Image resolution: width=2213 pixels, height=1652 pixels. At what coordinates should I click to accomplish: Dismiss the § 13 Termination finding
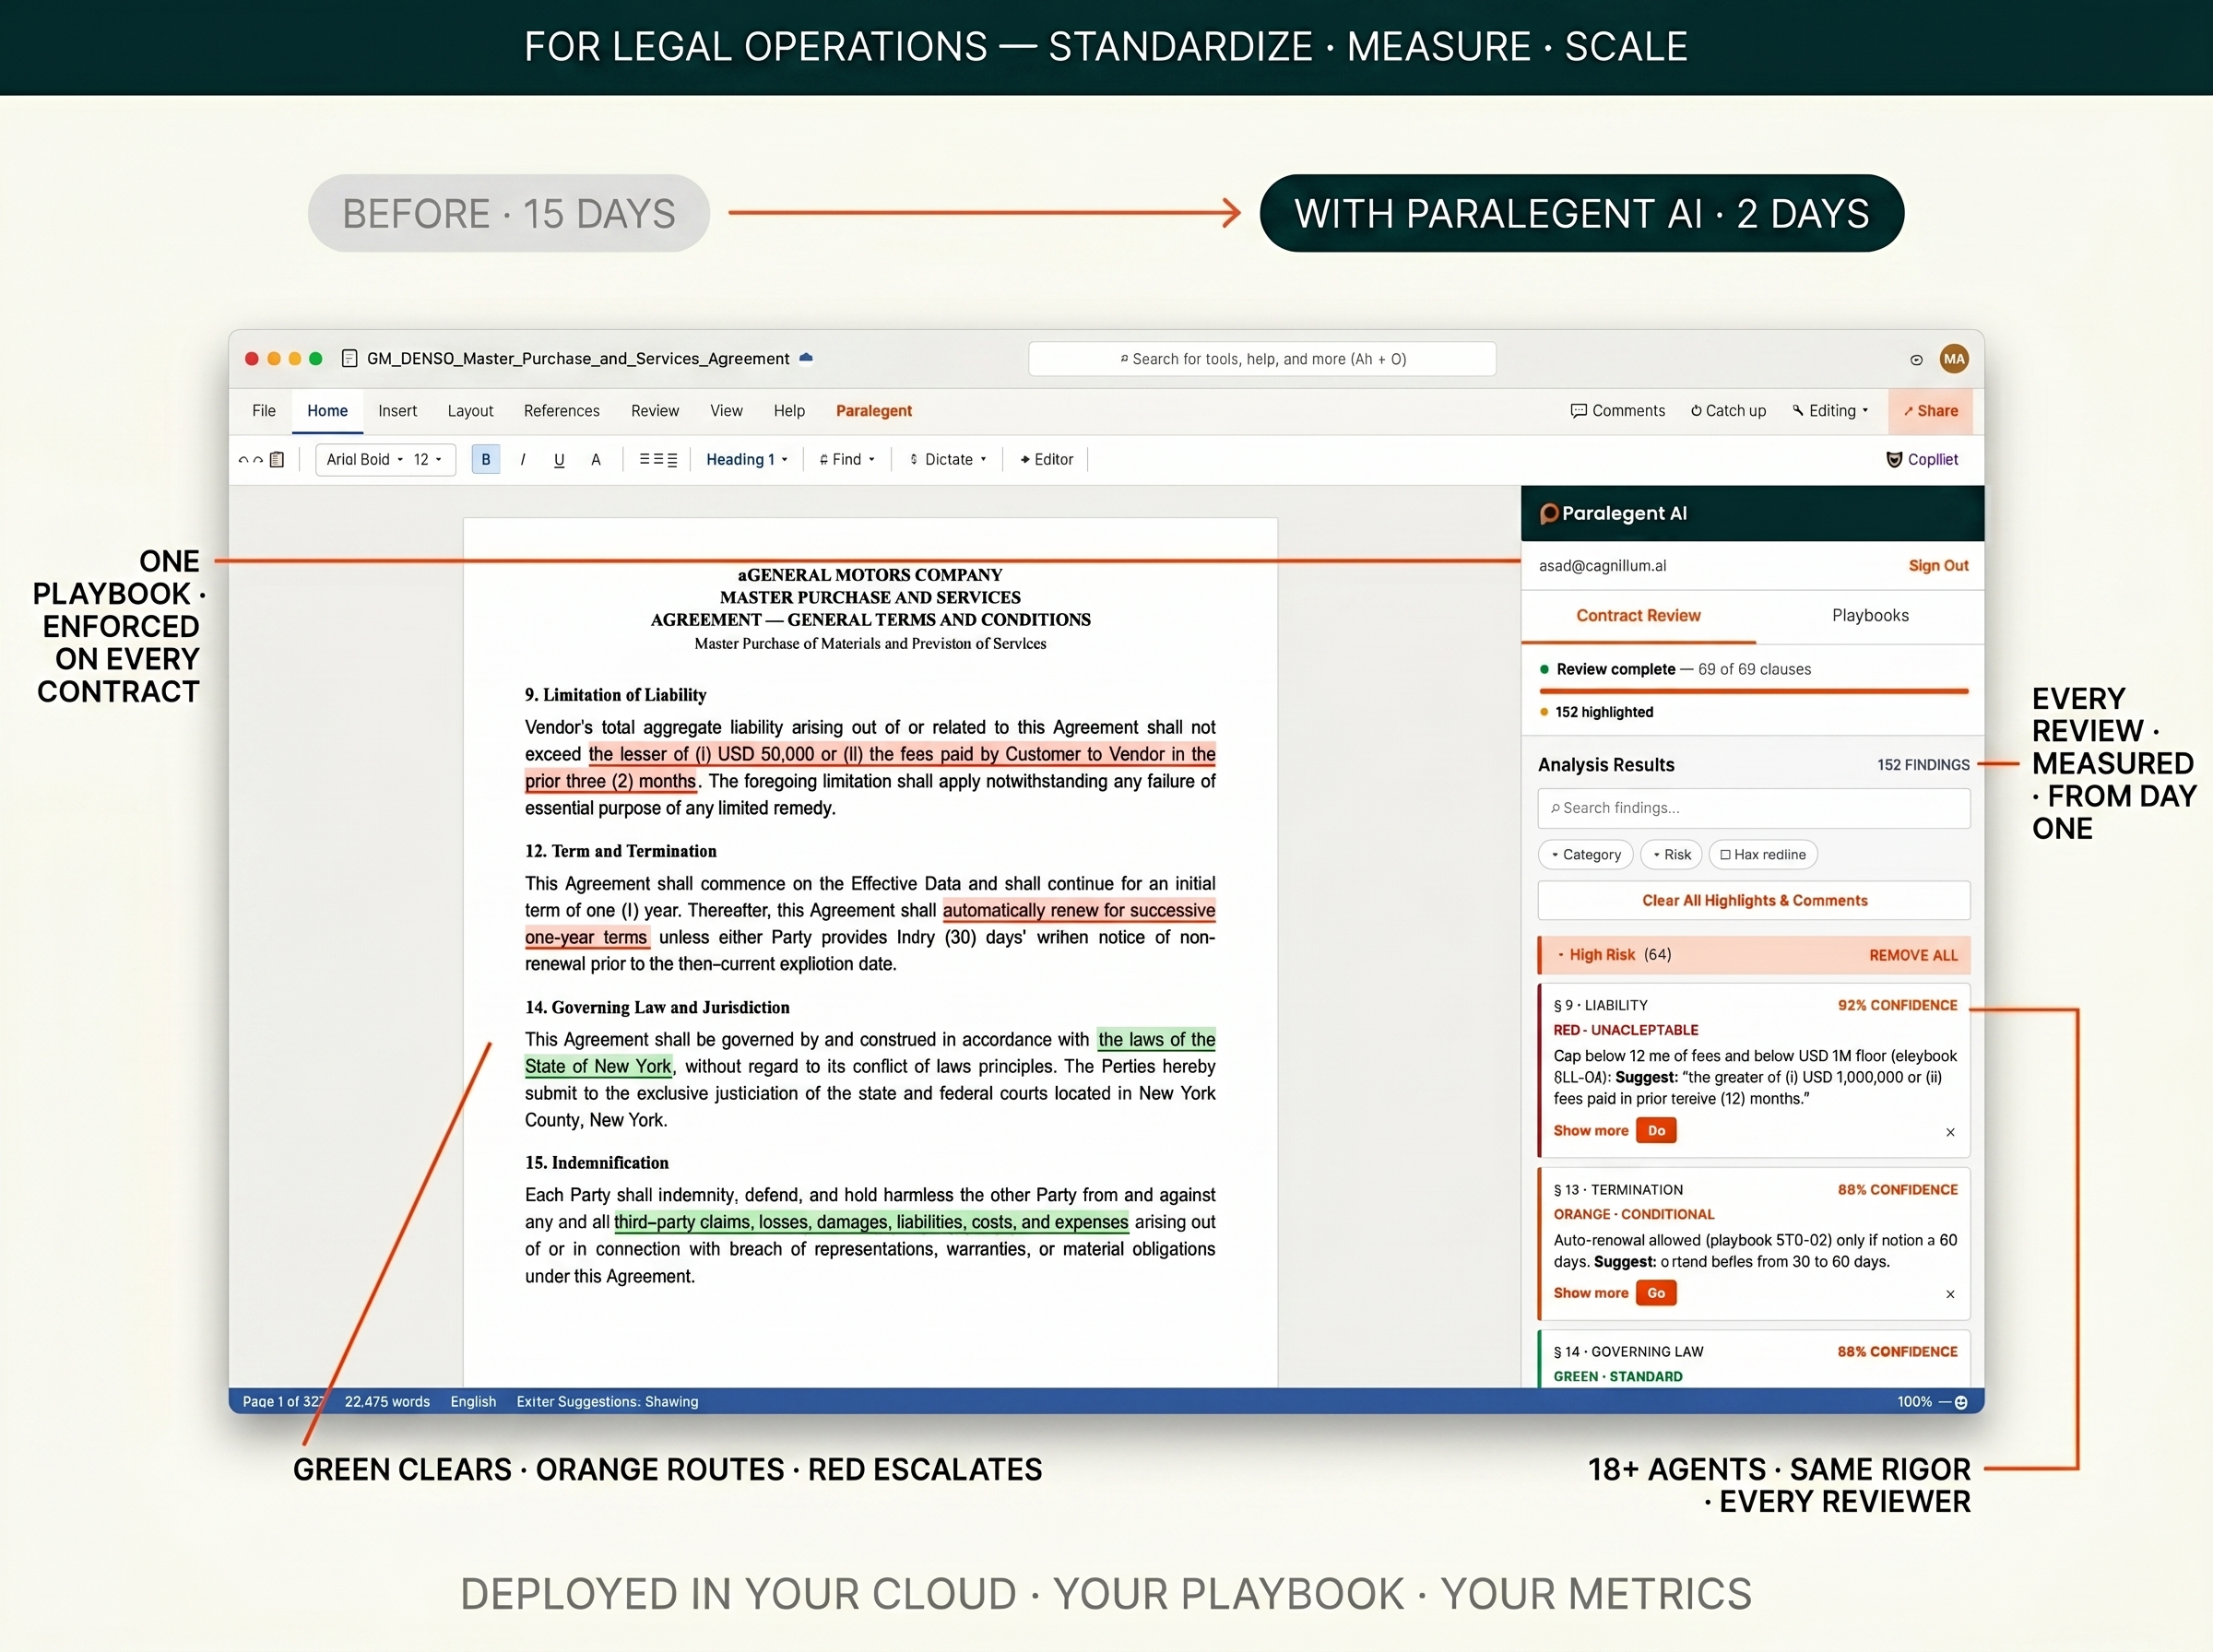(1950, 1294)
